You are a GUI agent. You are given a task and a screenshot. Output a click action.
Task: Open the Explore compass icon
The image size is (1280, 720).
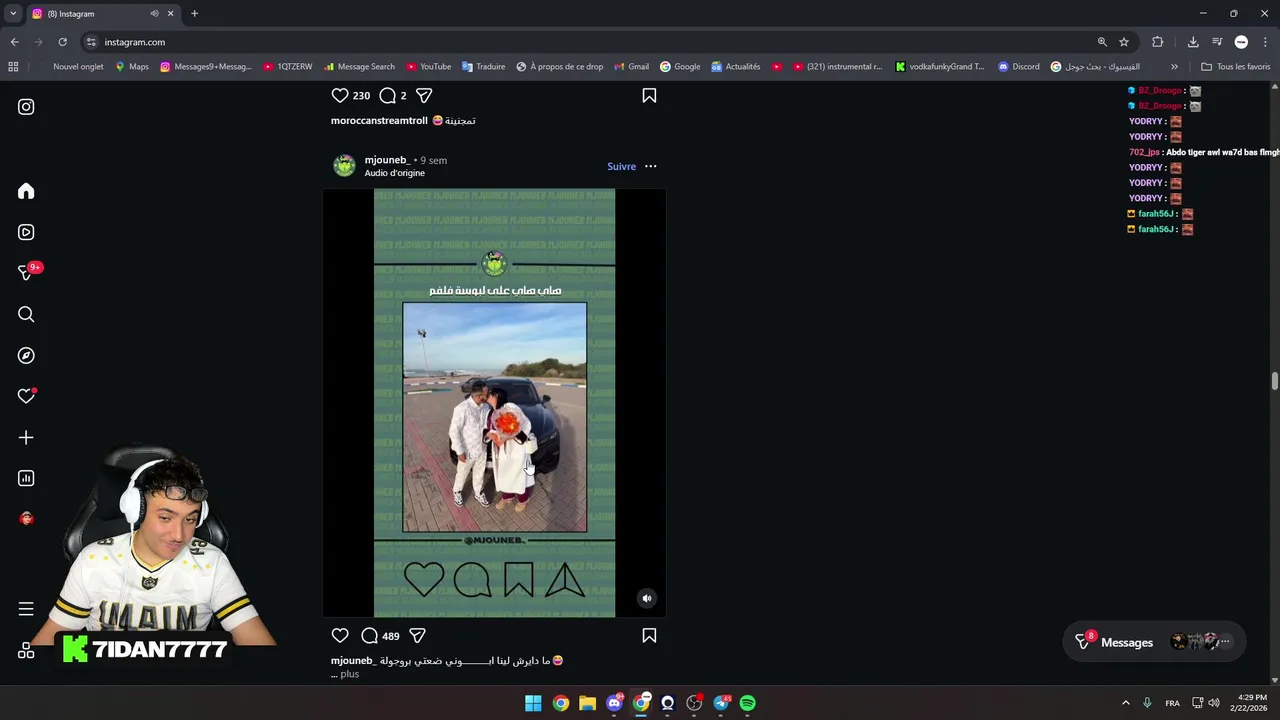[x=26, y=355]
